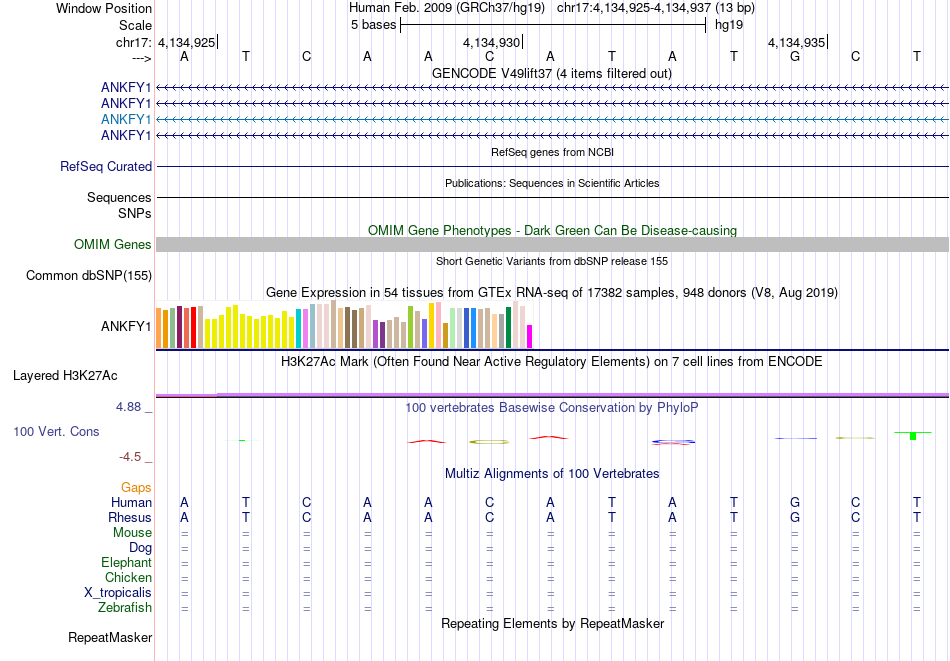The image size is (950, 661).
Task: Select the Elephant species label
Action: pos(127,562)
